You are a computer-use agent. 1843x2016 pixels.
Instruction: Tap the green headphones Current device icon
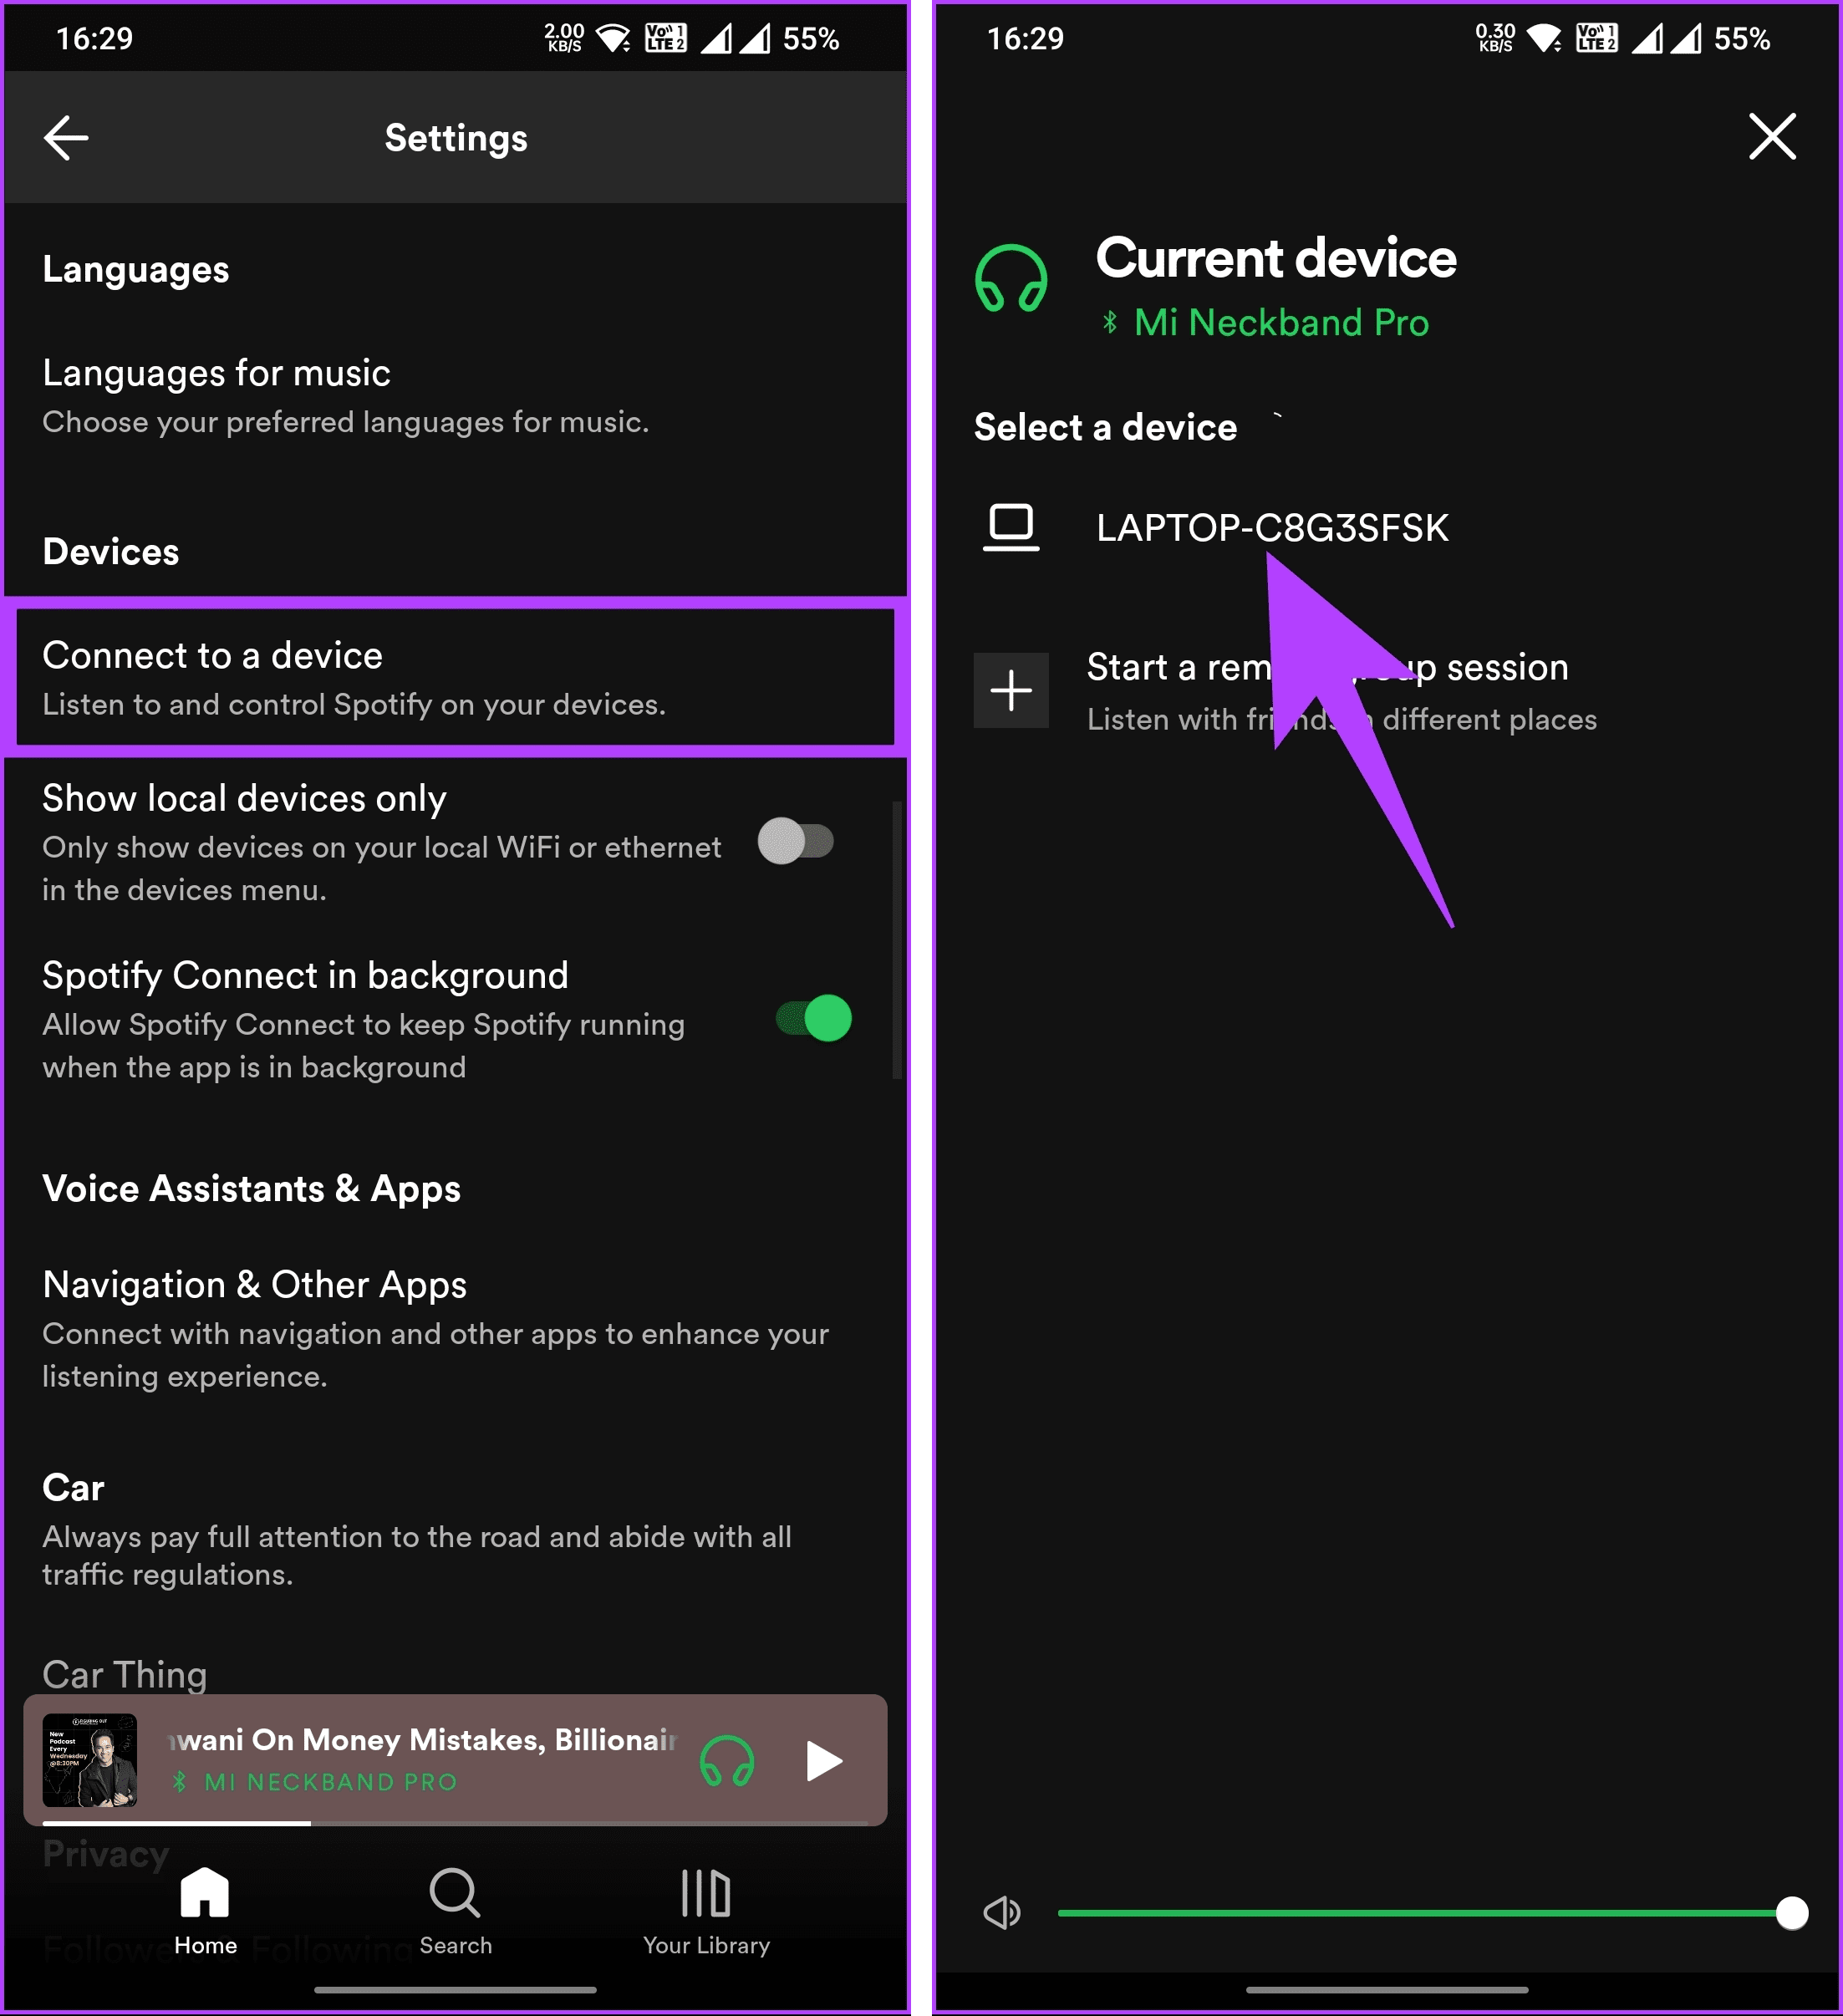click(1011, 279)
